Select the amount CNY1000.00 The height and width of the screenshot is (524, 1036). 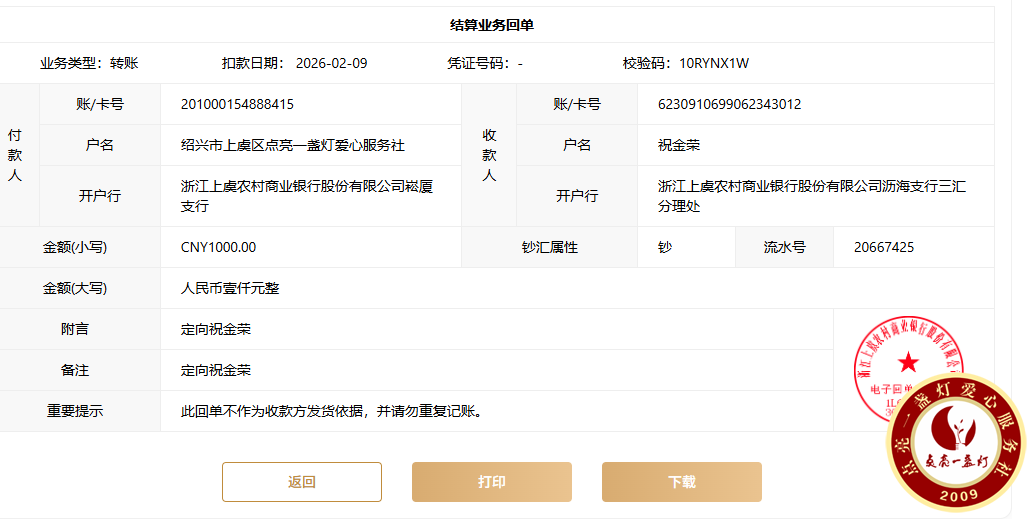coord(218,247)
